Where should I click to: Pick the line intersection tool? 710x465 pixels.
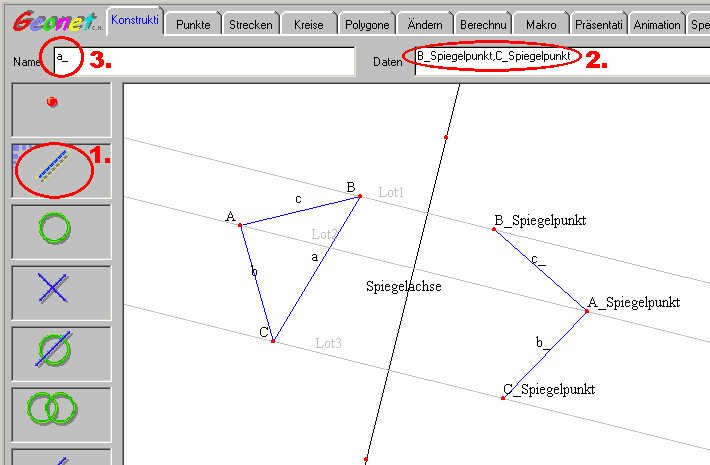(53, 290)
